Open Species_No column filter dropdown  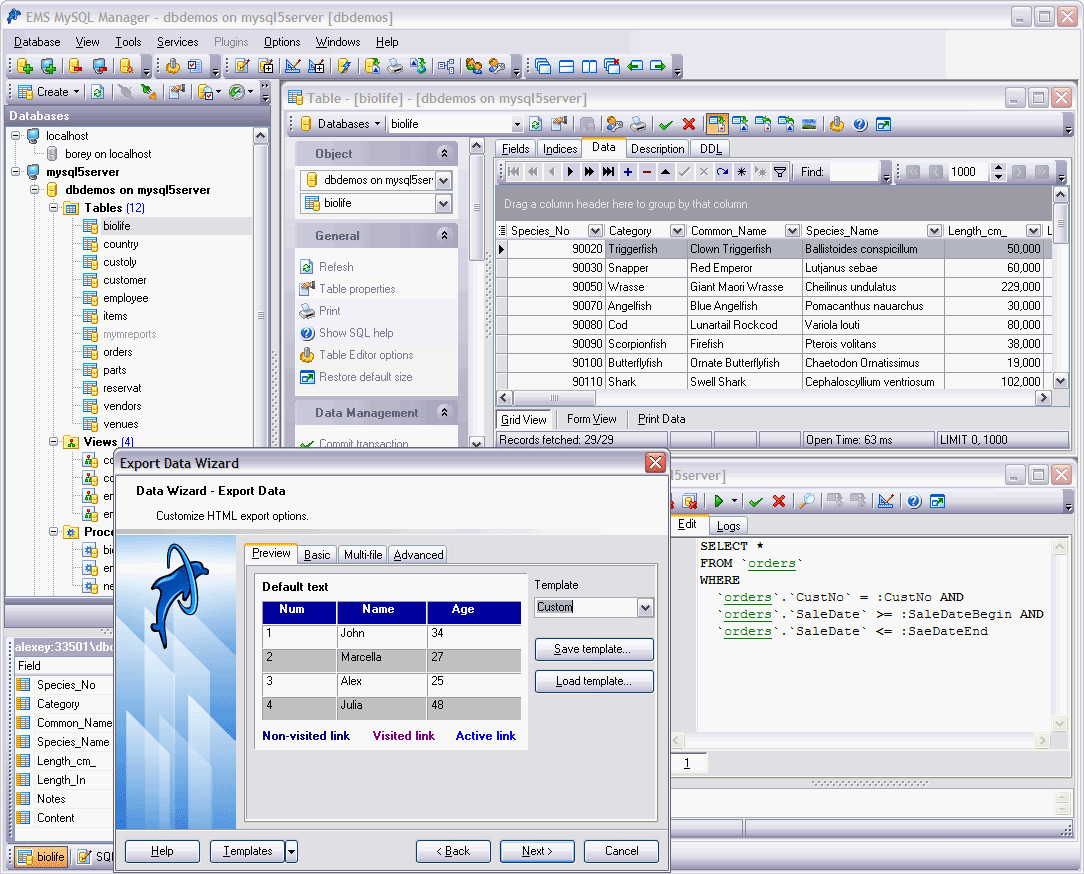pos(595,231)
